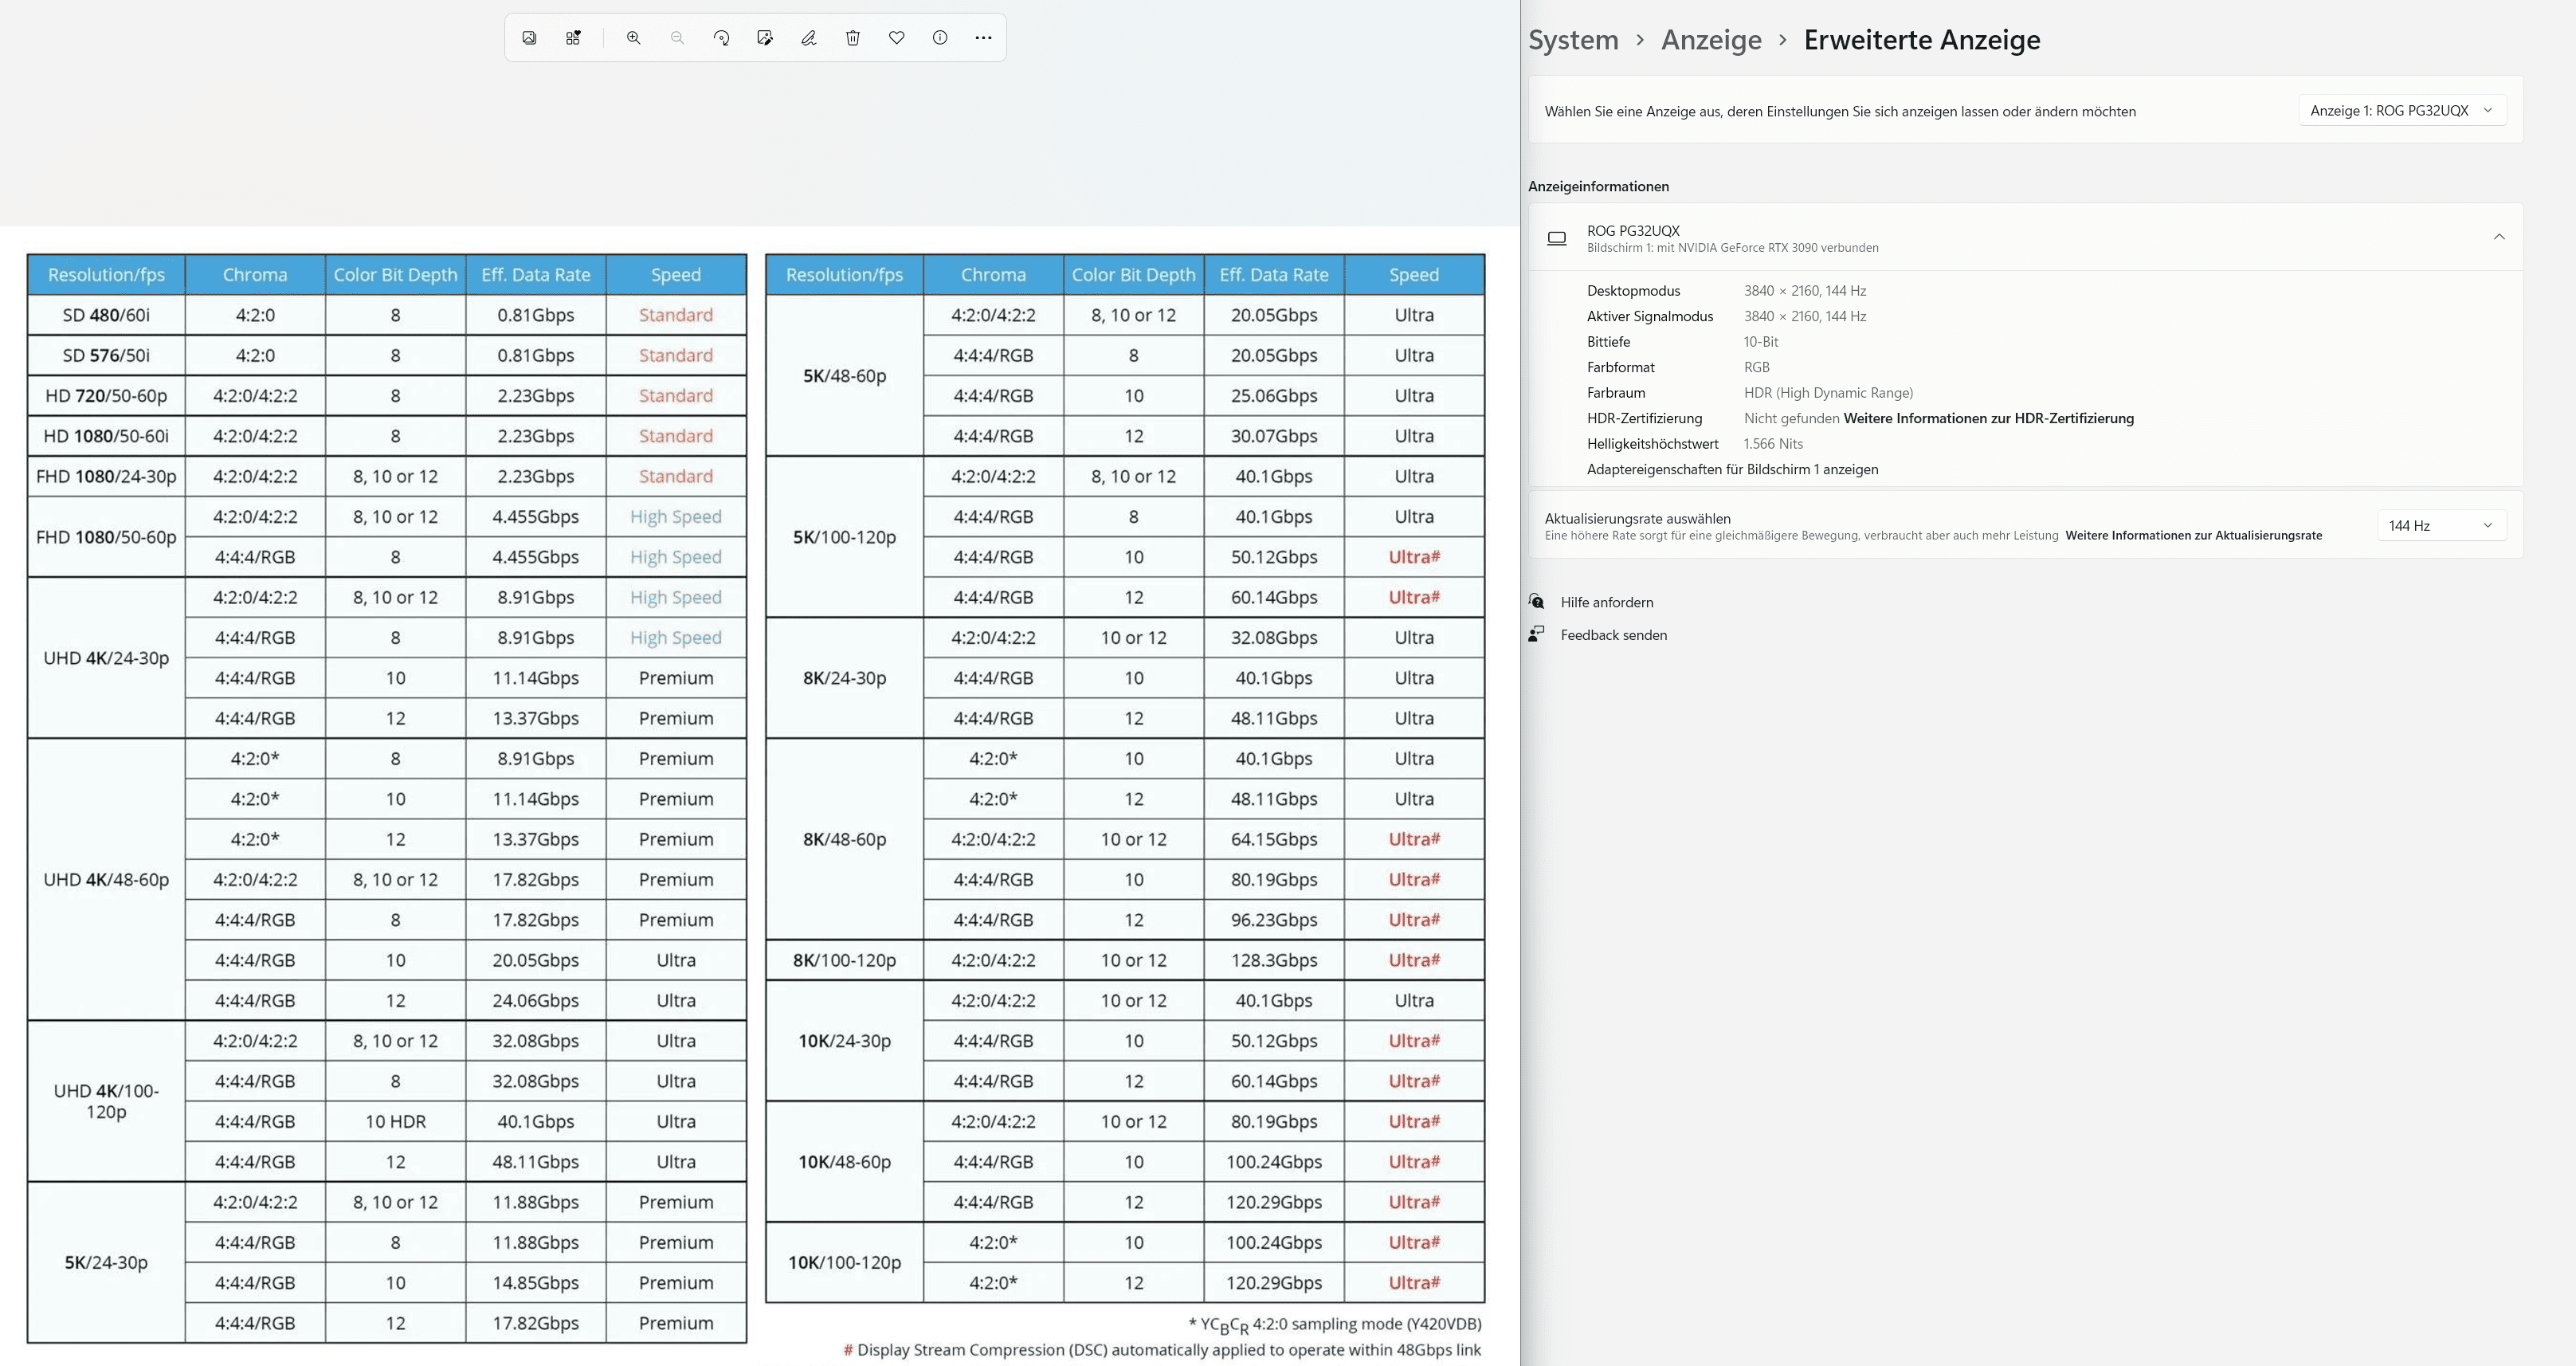Open all photos collection icon
This screenshot has height=1366, width=2576.
click(x=529, y=38)
